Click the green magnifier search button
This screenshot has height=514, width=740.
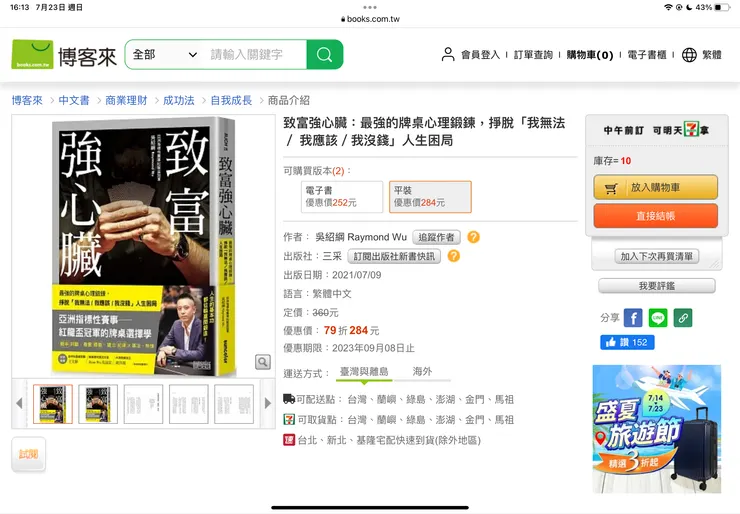pyautogui.click(x=325, y=54)
